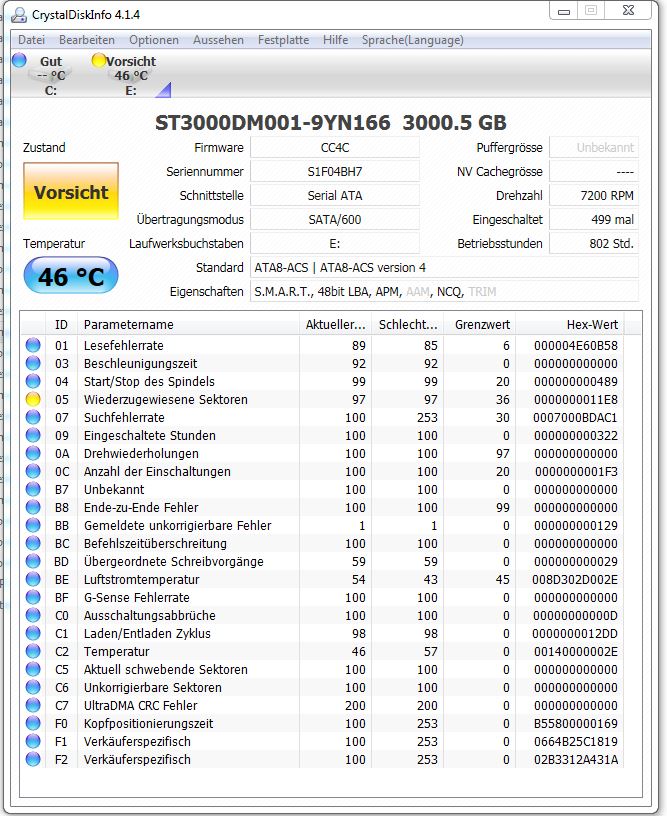Click status orb of Kopfpositionierungszeit row
Screen dimensions: 667x816
click(33, 723)
